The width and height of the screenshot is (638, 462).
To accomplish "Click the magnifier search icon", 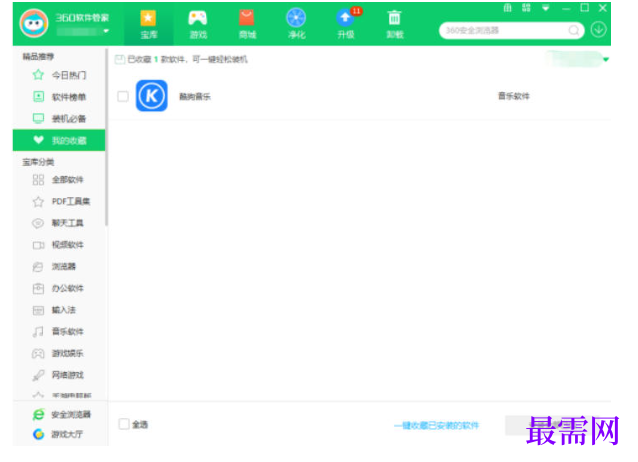I will 574,30.
